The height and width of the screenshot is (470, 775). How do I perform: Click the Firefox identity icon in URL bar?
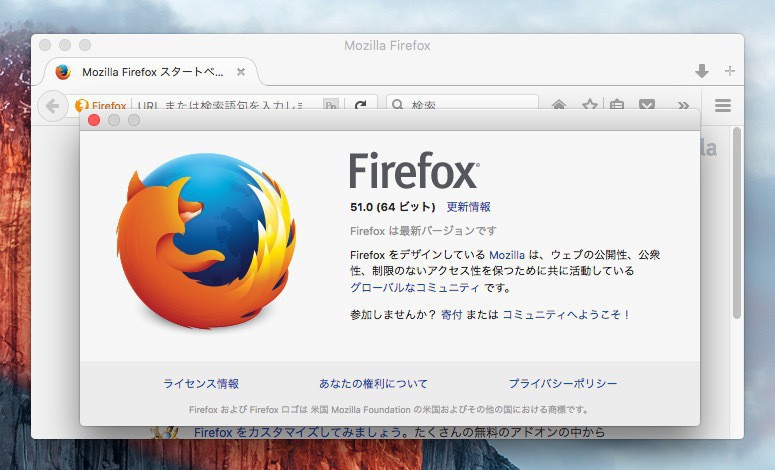click(x=101, y=105)
